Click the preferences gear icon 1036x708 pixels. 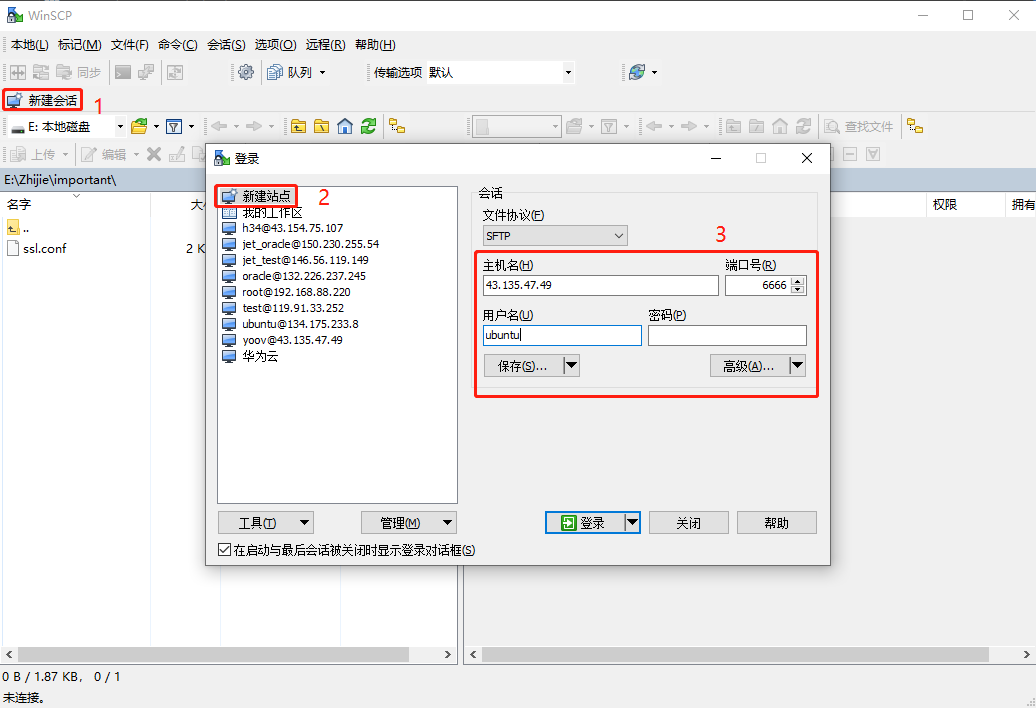point(246,73)
